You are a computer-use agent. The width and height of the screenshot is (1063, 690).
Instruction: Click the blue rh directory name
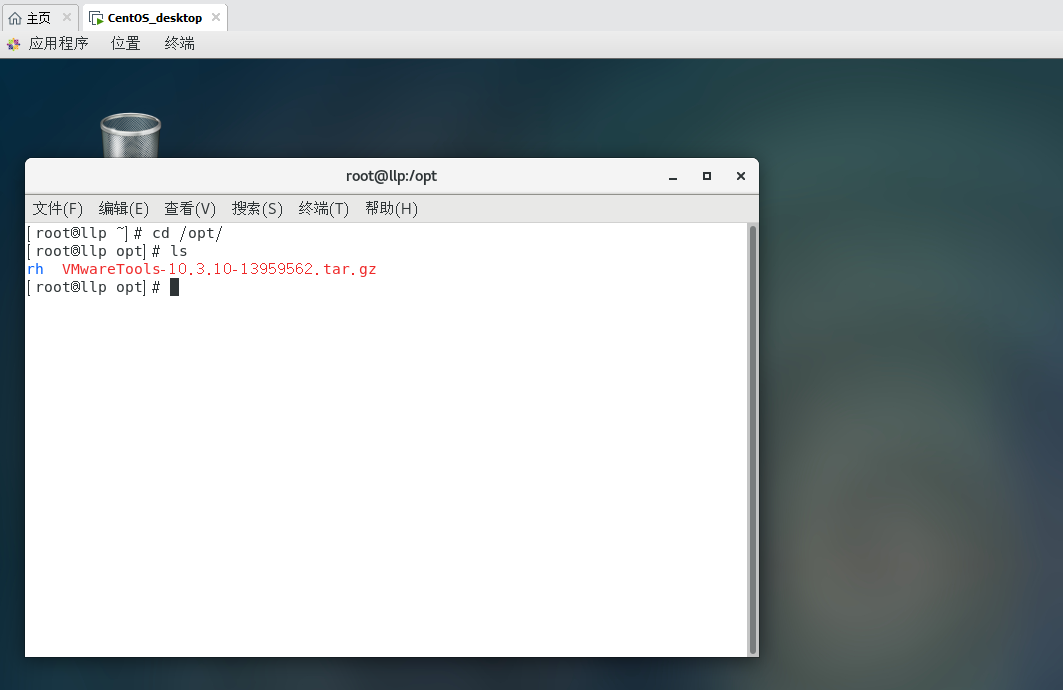35,269
